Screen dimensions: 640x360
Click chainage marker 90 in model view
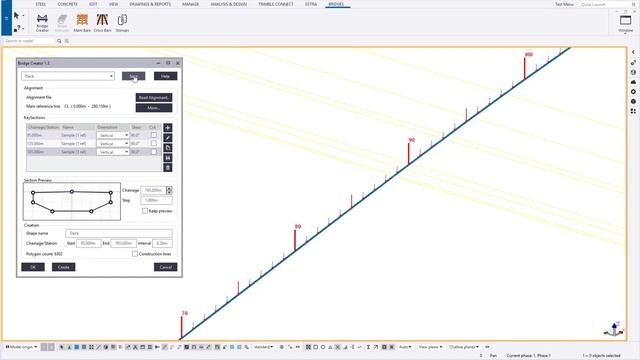411,140
